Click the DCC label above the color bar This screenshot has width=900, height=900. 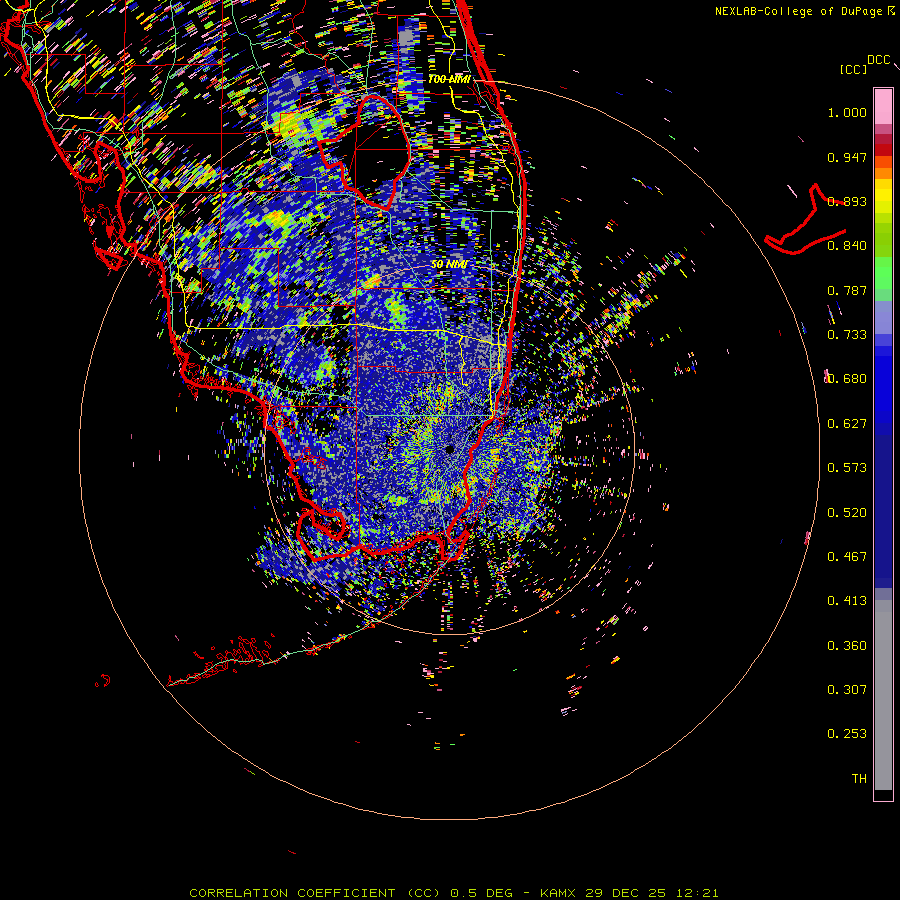point(878,60)
